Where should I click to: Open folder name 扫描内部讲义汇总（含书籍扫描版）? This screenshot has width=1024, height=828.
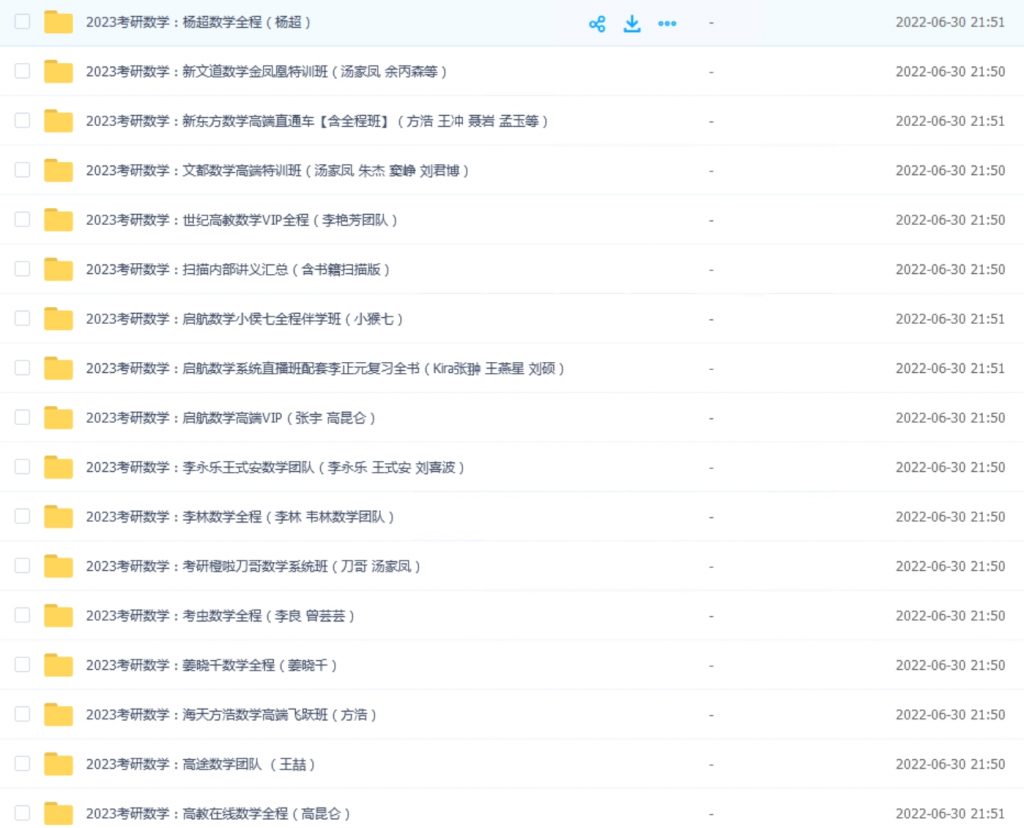point(238,270)
